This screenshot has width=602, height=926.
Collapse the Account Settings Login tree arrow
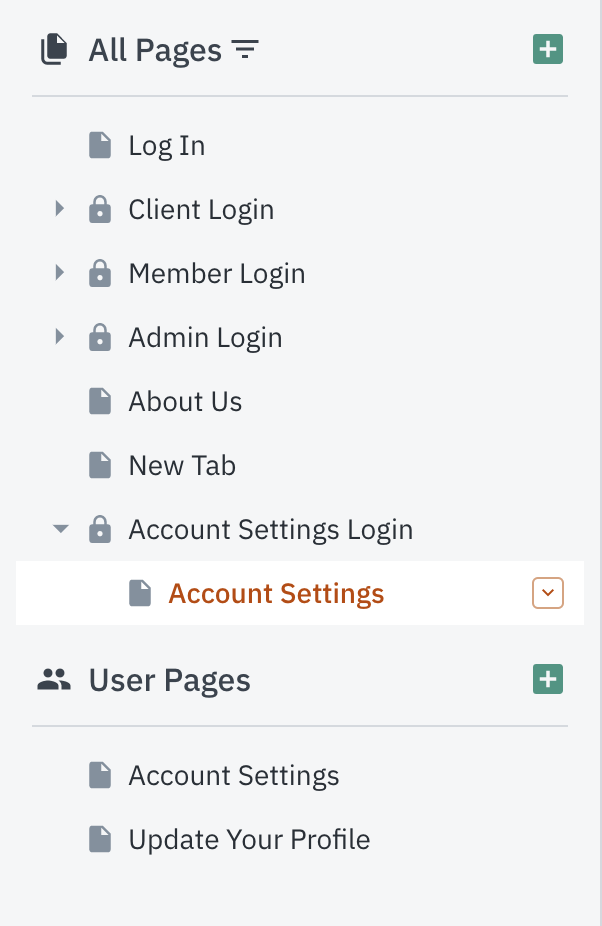coord(61,529)
